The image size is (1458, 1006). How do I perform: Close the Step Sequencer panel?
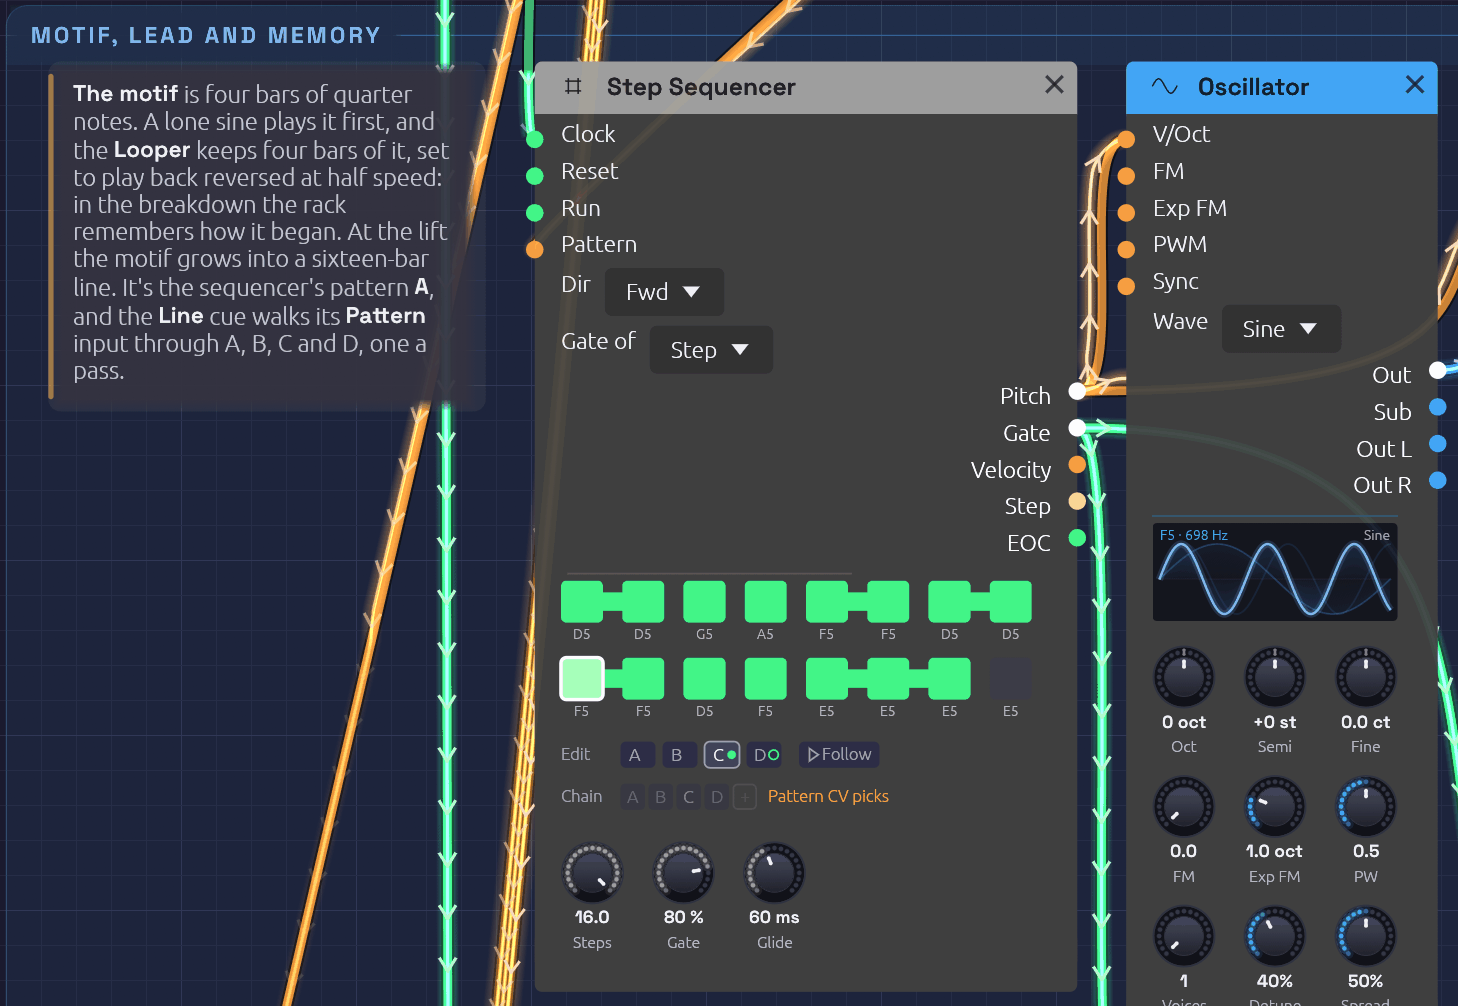[1054, 85]
